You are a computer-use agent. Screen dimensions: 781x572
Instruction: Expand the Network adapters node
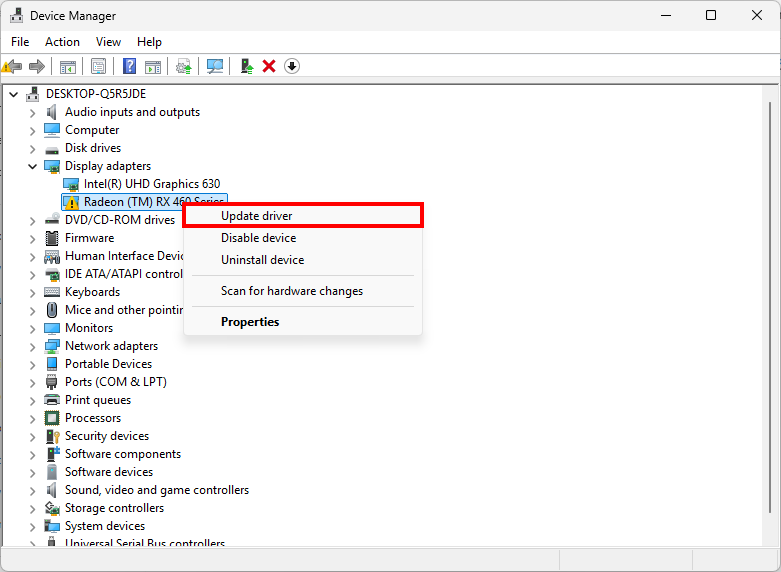pos(32,346)
